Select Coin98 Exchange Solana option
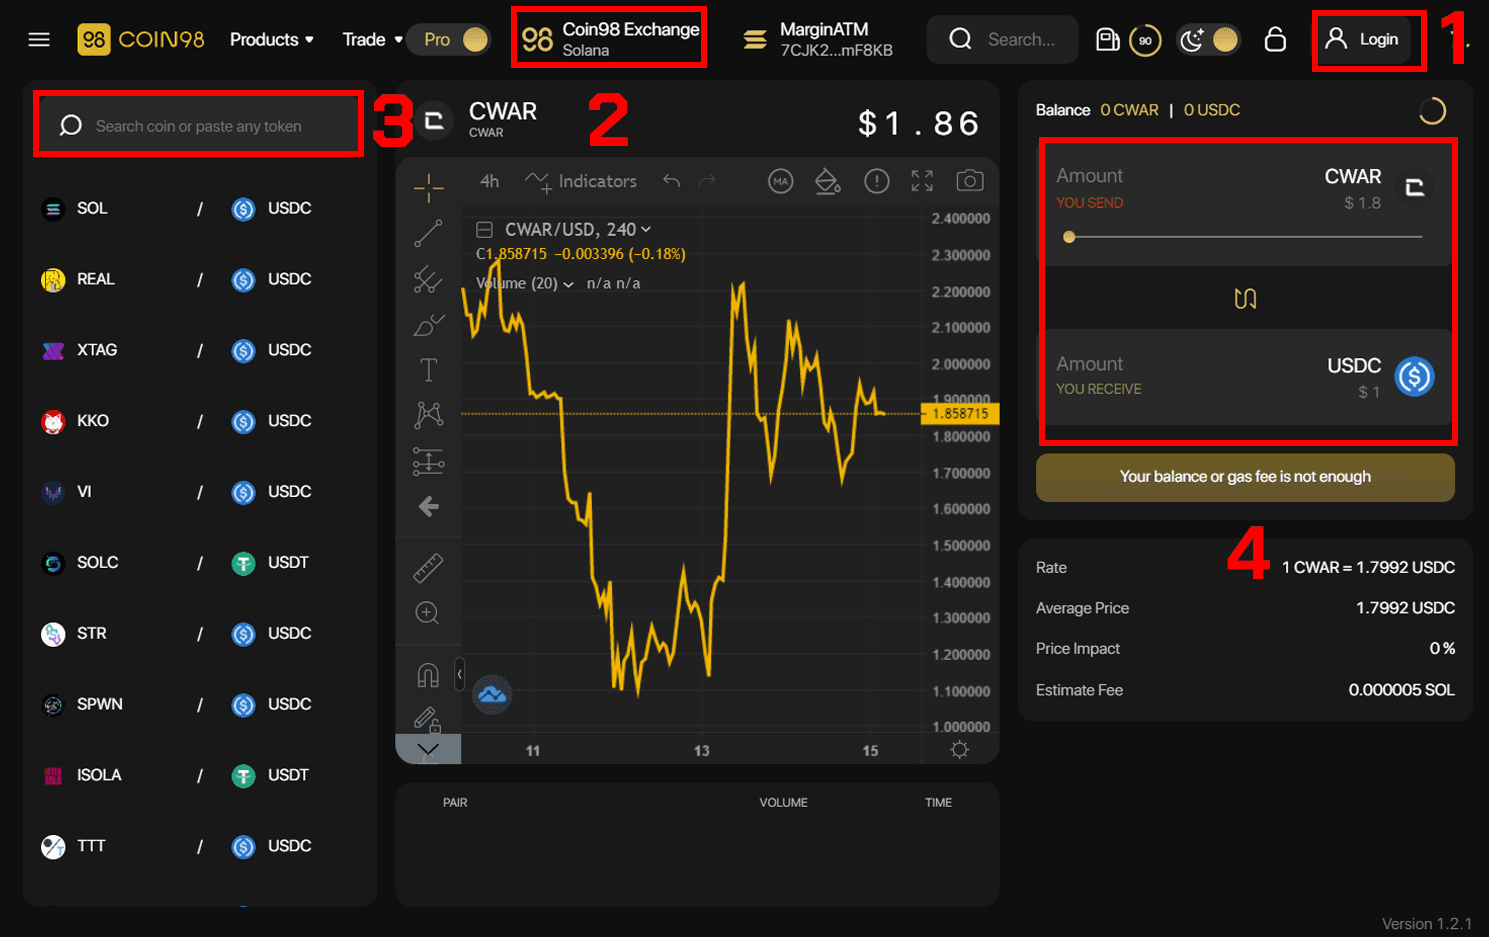 (609, 38)
